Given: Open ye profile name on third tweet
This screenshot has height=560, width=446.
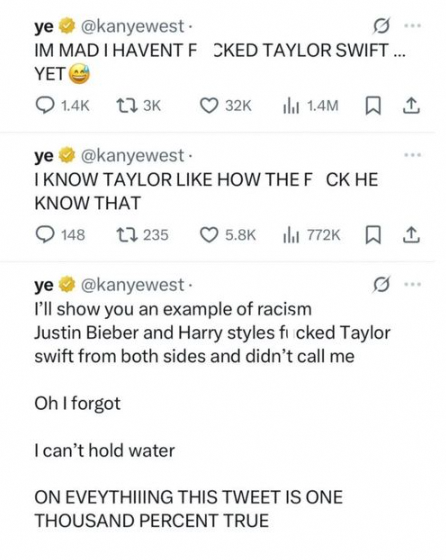Looking at the screenshot, I should click(x=44, y=285).
